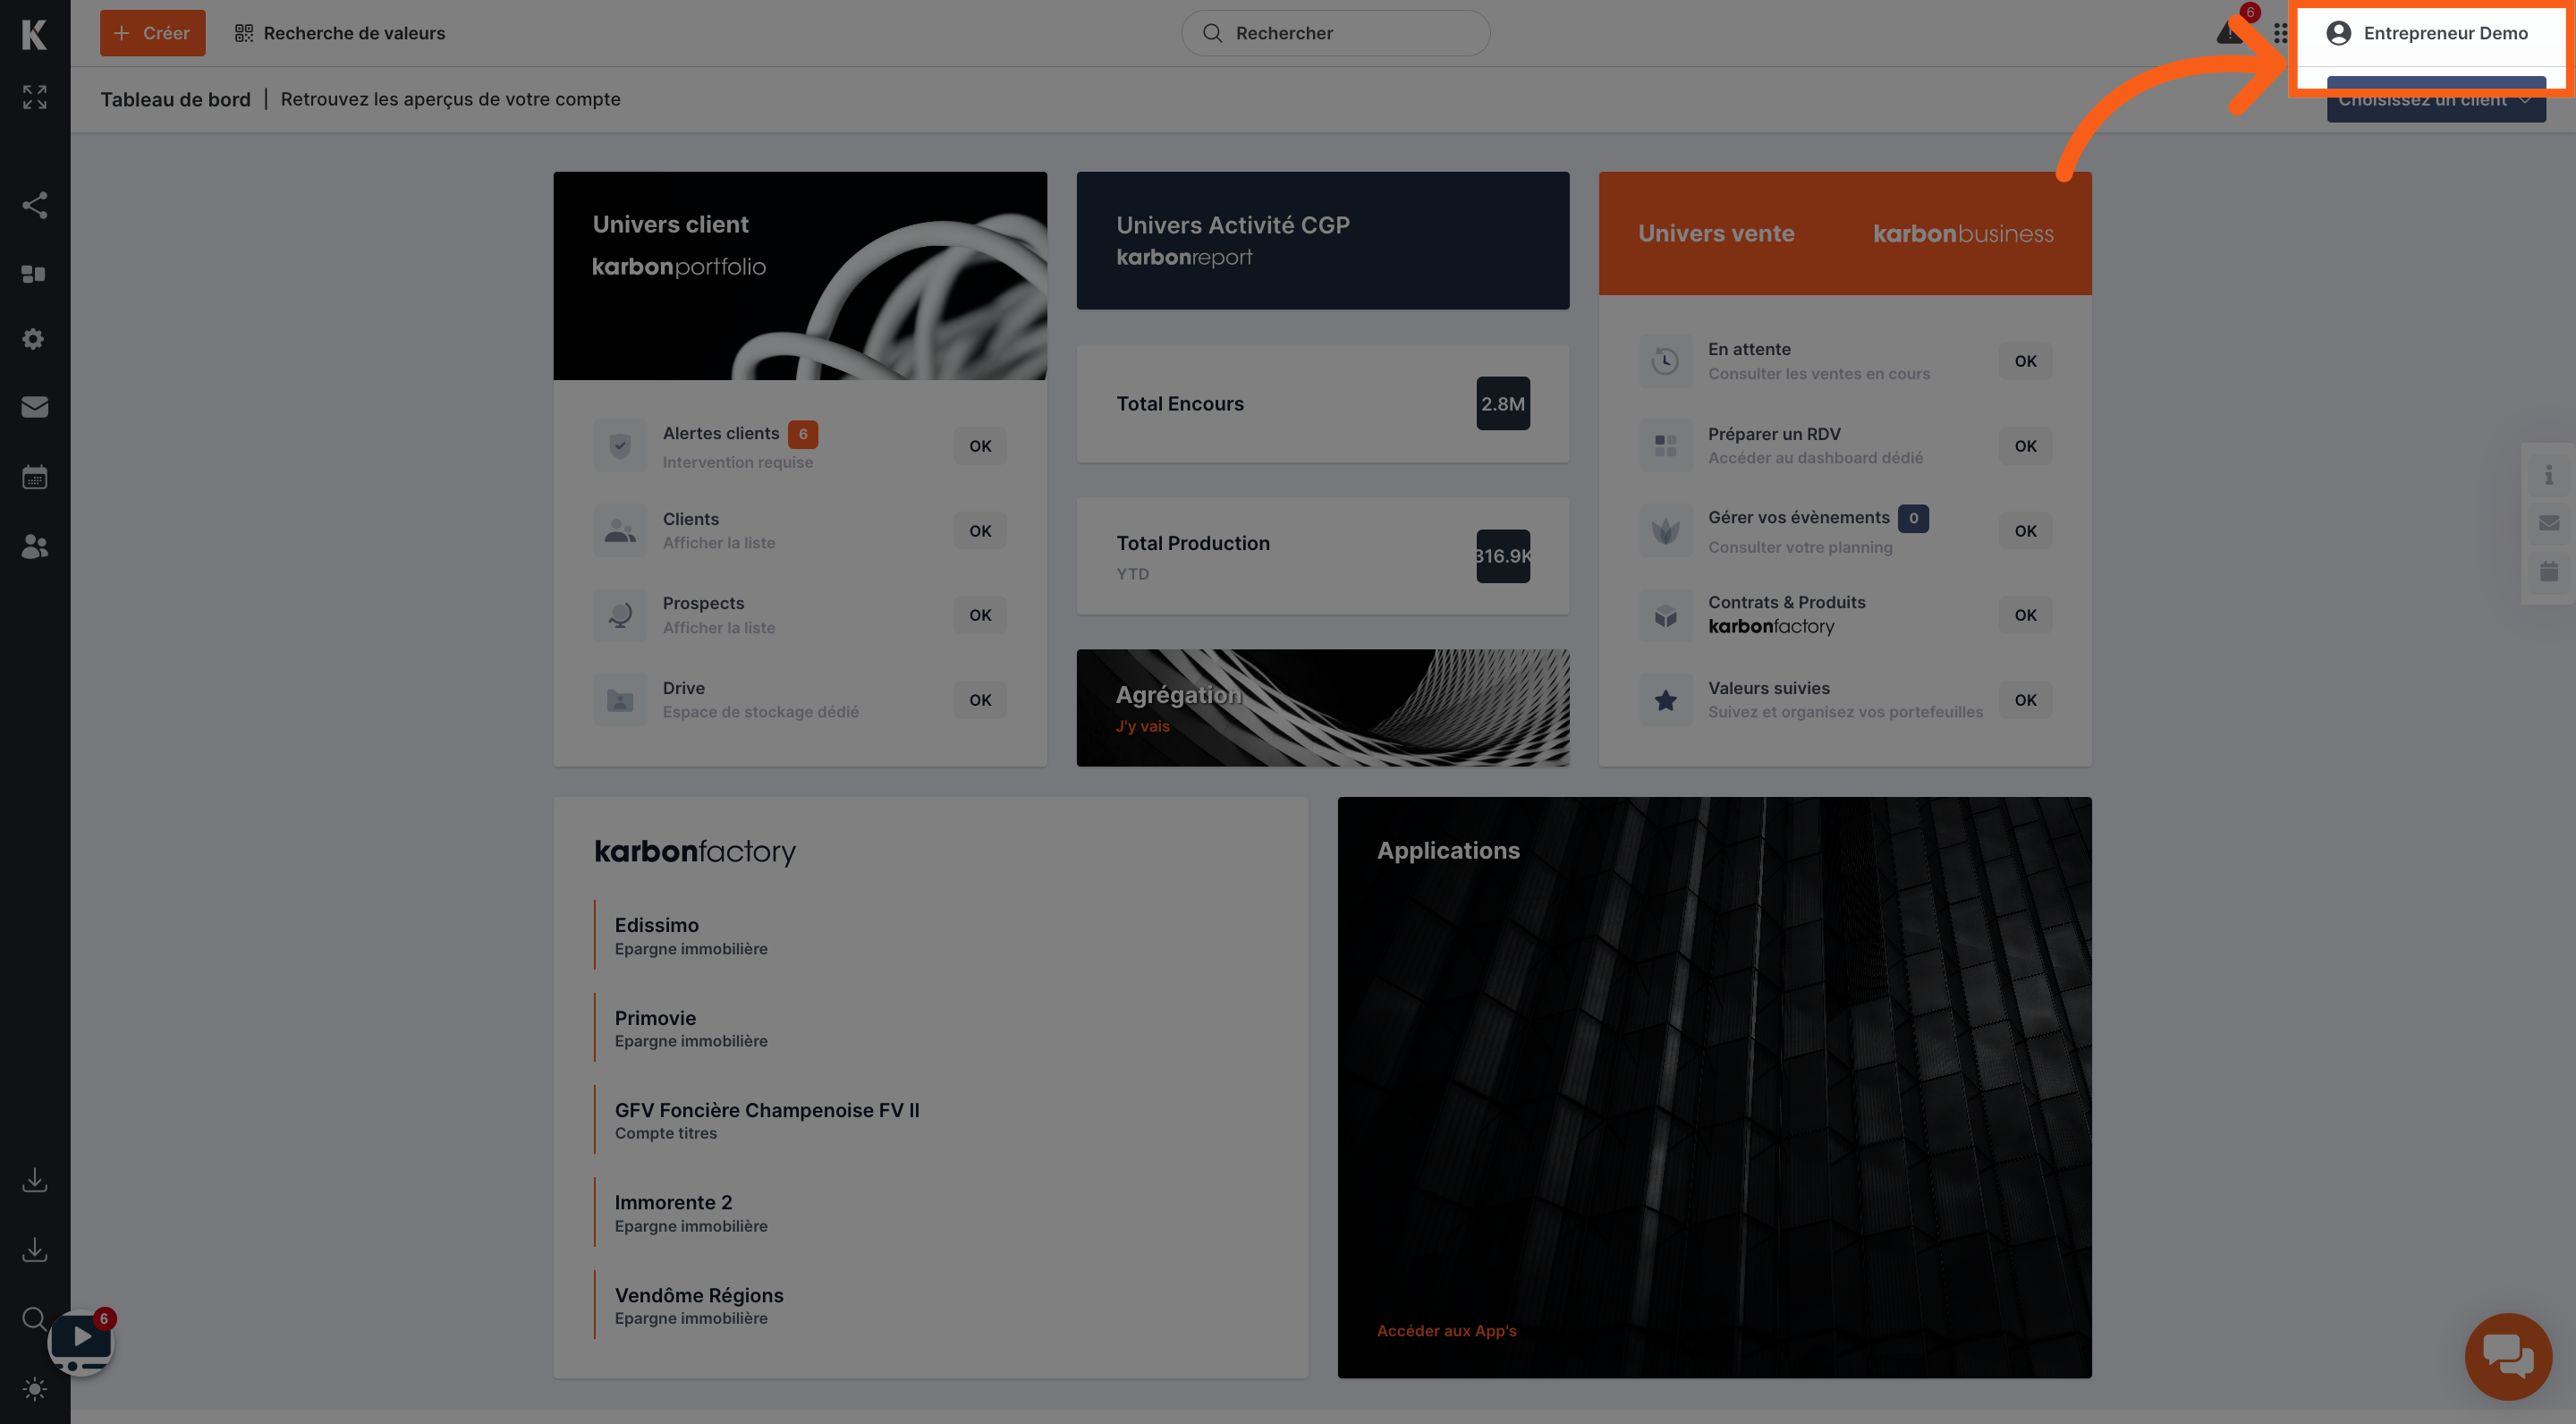
Task: Open the video tutorial player widget
Action: coord(81,1341)
